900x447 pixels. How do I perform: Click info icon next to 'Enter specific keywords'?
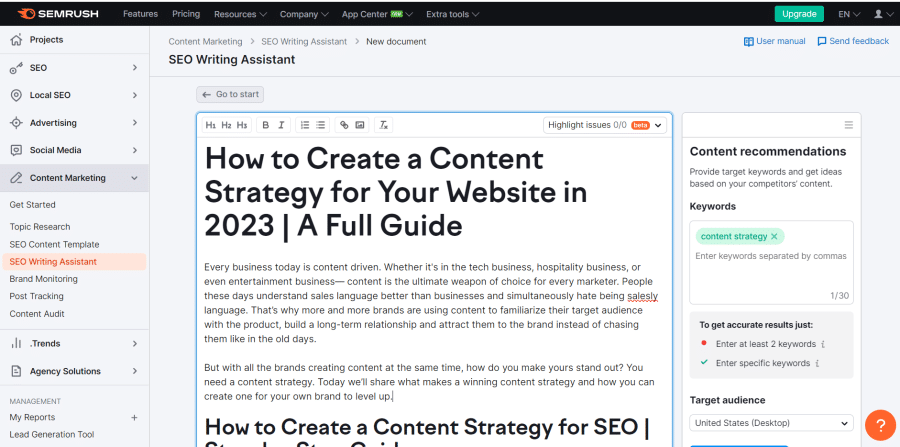[817, 363]
